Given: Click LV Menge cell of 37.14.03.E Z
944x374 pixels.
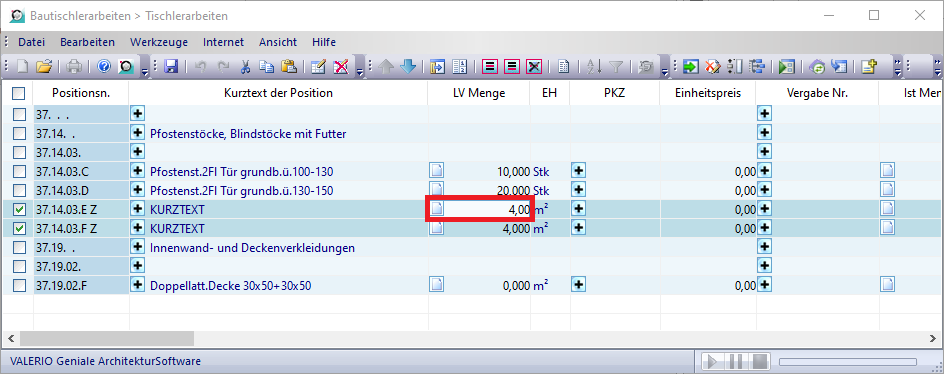Looking at the screenshot, I should pyautogui.click(x=480, y=210).
